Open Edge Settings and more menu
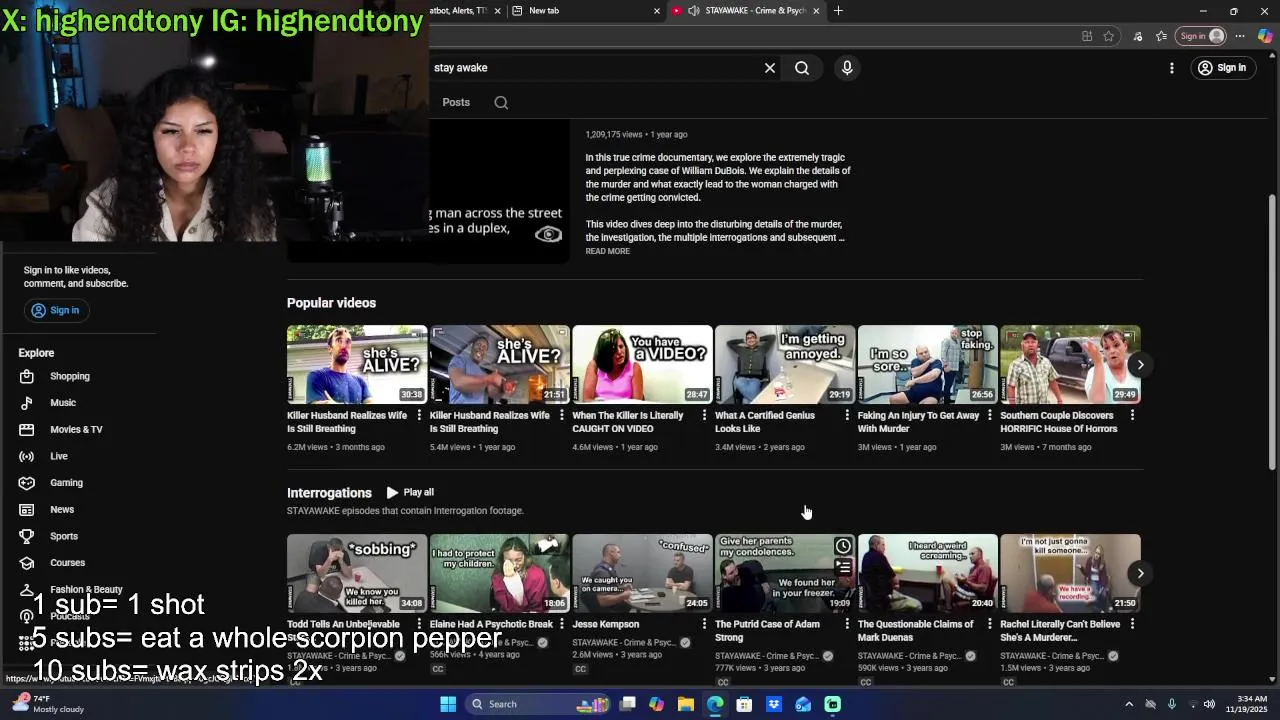1280x720 pixels. point(1240,36)
